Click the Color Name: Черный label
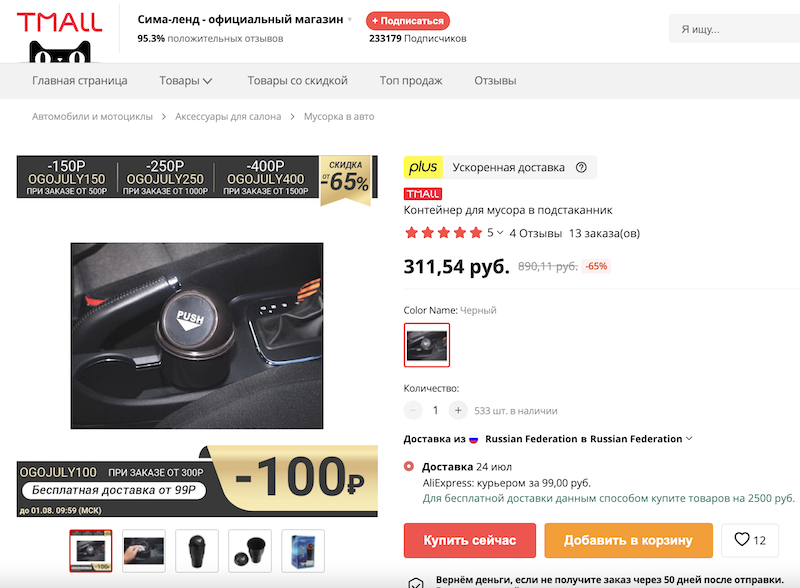 449,310
